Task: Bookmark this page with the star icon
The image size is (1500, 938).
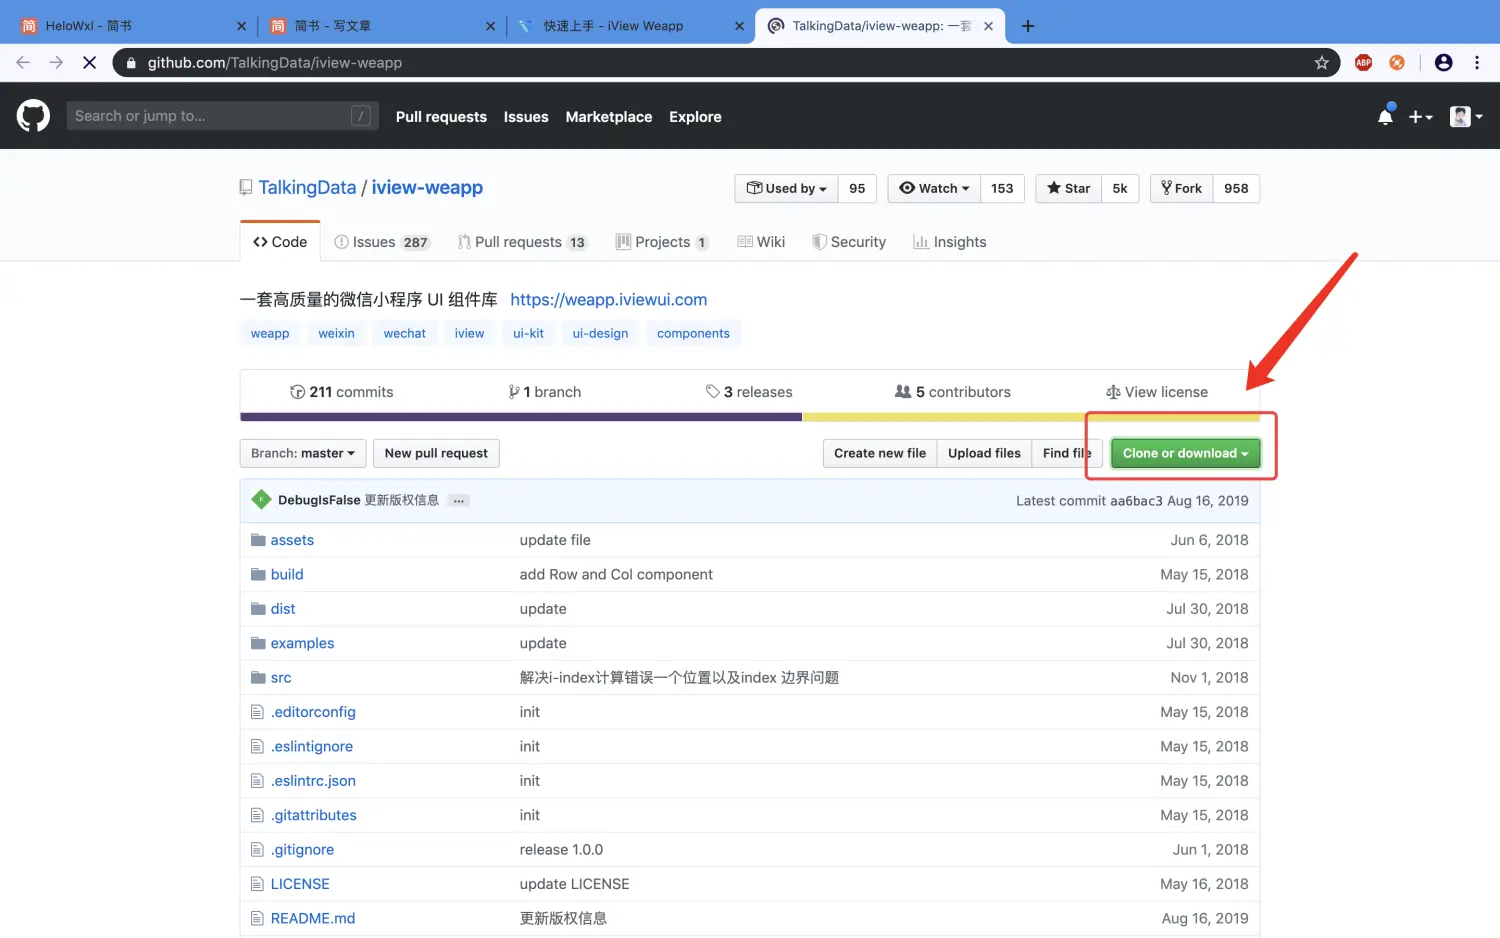Action: [x=1321, y=63]
